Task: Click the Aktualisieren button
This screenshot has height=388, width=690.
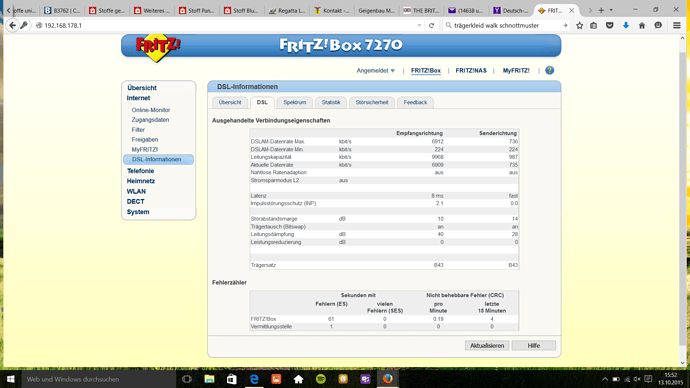Action: tap(487, 345)
